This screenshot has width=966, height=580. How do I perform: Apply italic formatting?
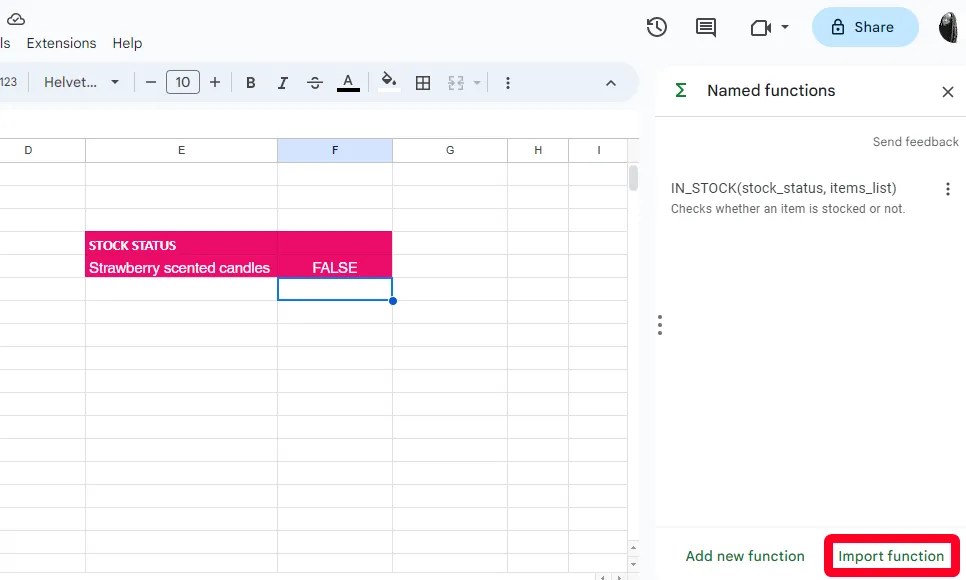tap(282, 82)
